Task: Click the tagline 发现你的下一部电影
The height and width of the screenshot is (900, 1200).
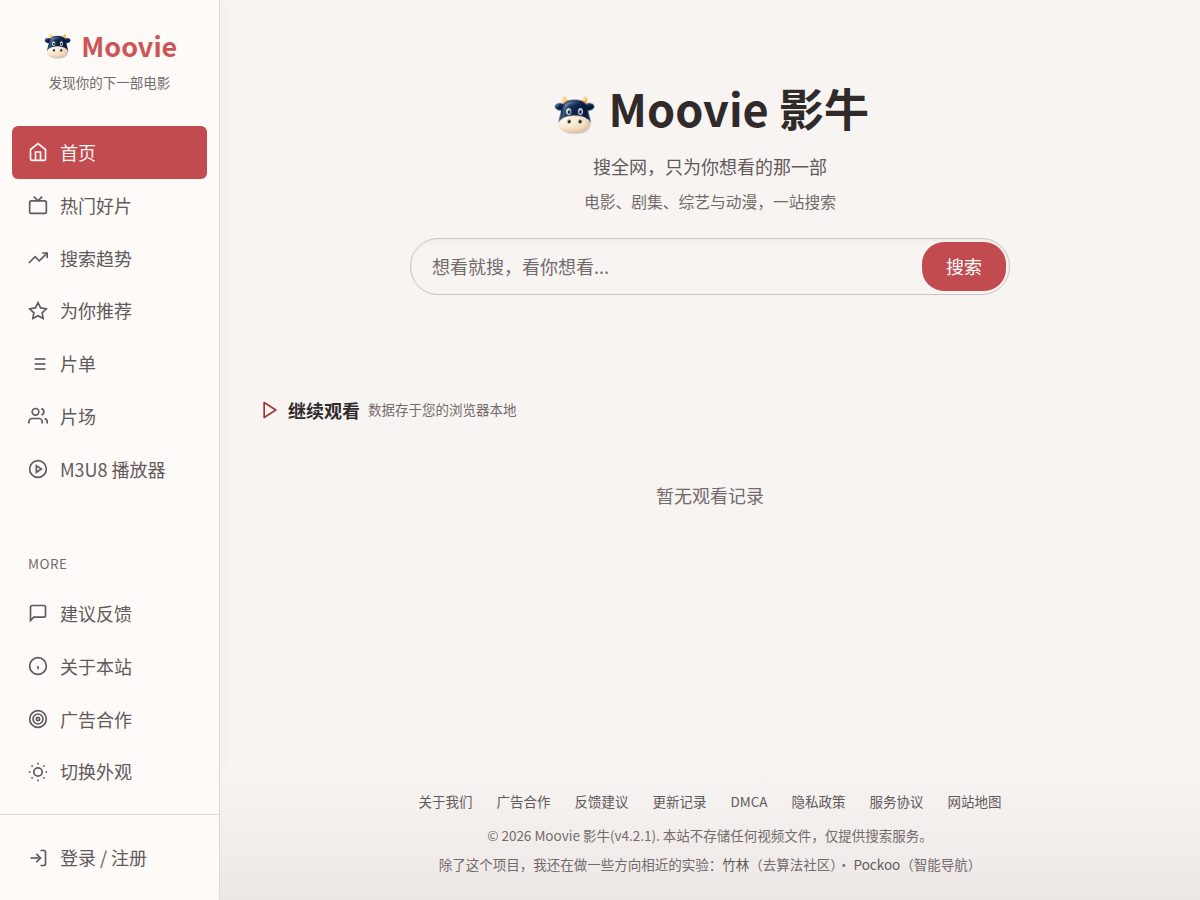Action: point(109,83)
